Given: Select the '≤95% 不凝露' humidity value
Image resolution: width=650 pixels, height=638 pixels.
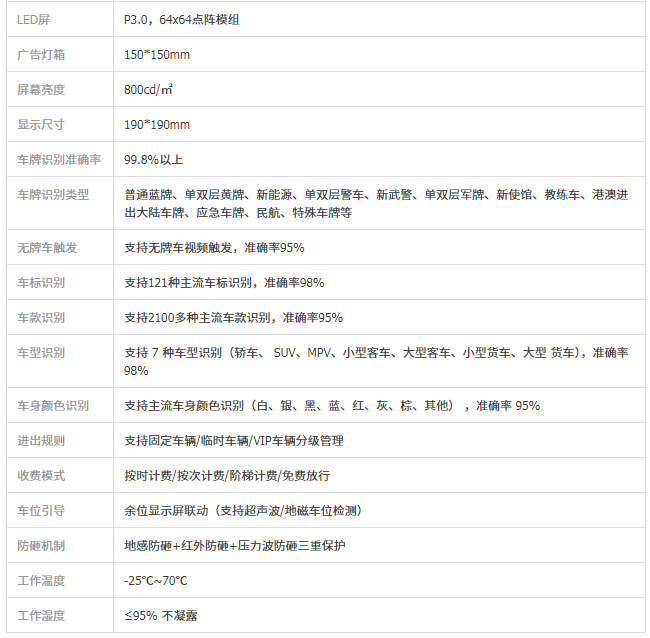Looking at the screenshot, I should (161, 616).
